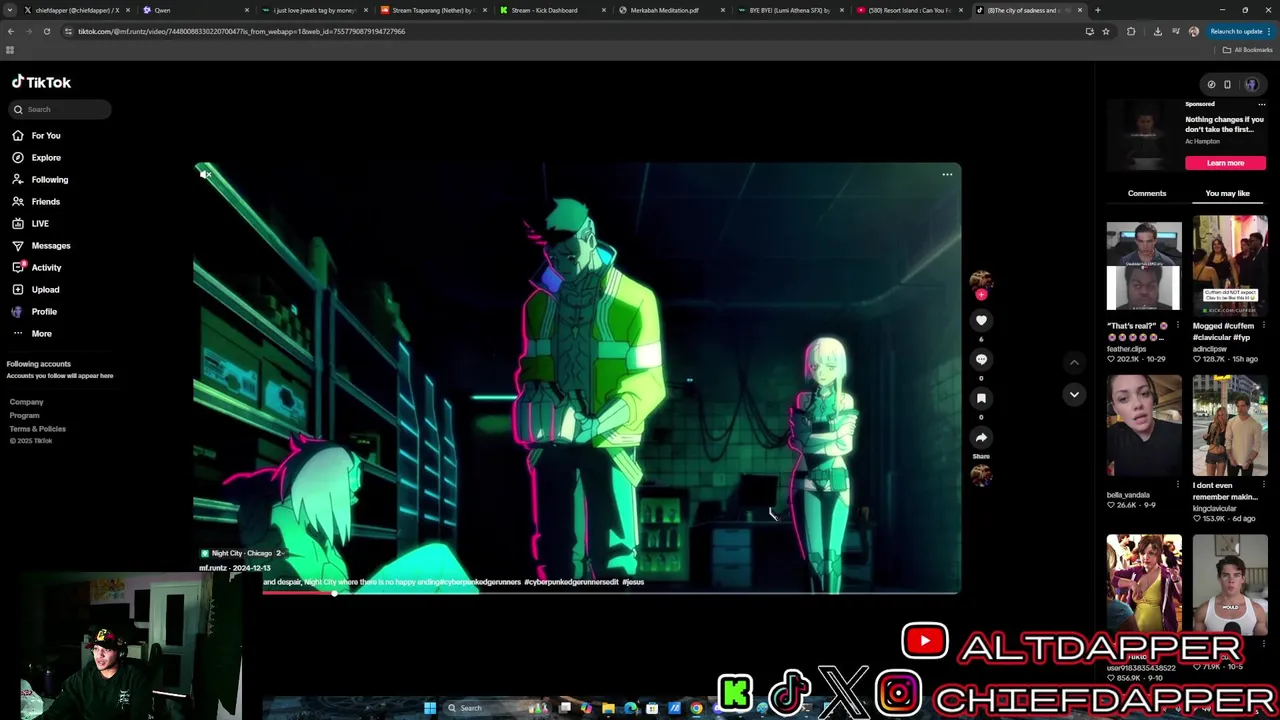Follow creator via red plus badge
This screenshot has width=1280, height=720.
(981, 294)
